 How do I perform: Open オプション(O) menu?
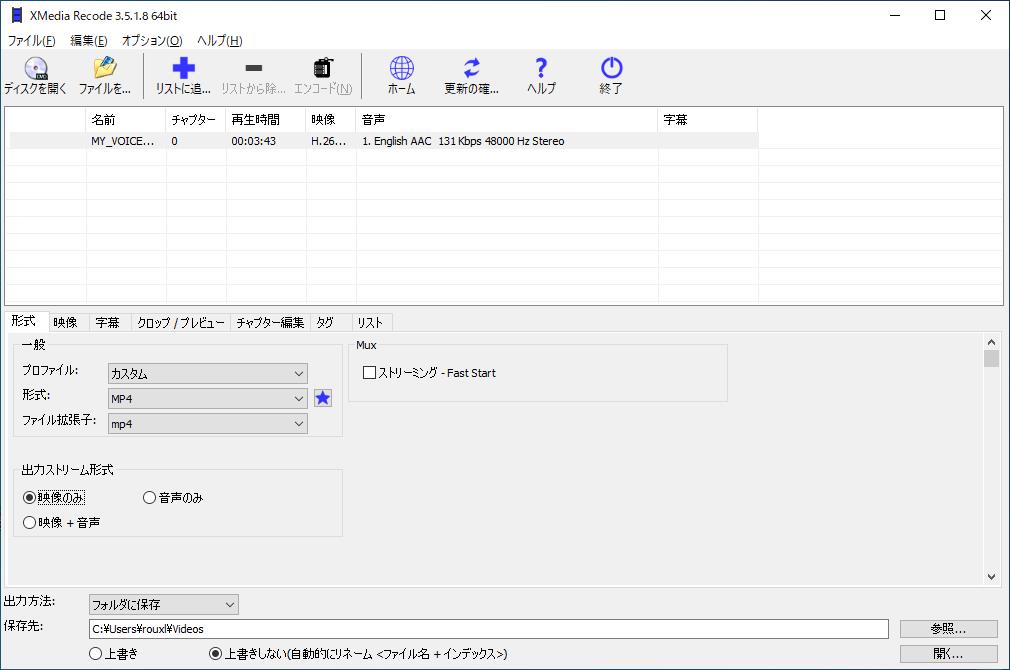click(153, 41)
